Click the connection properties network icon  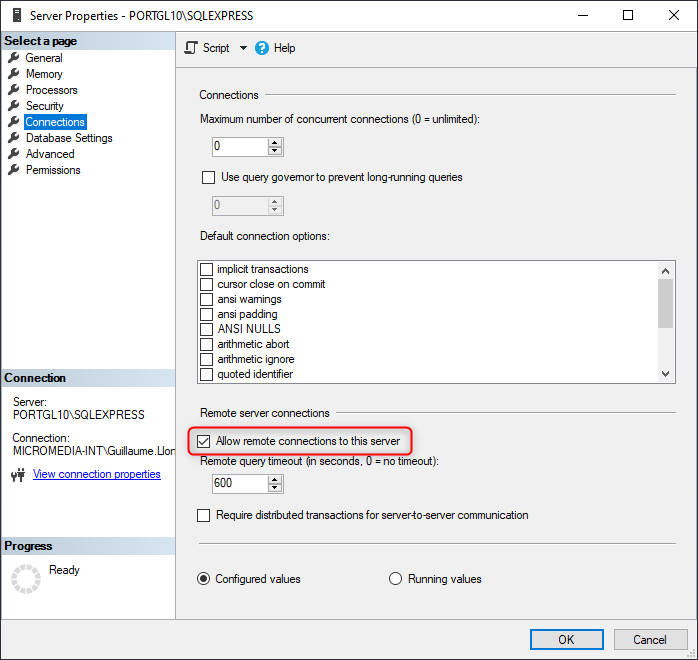pos(18,475)
